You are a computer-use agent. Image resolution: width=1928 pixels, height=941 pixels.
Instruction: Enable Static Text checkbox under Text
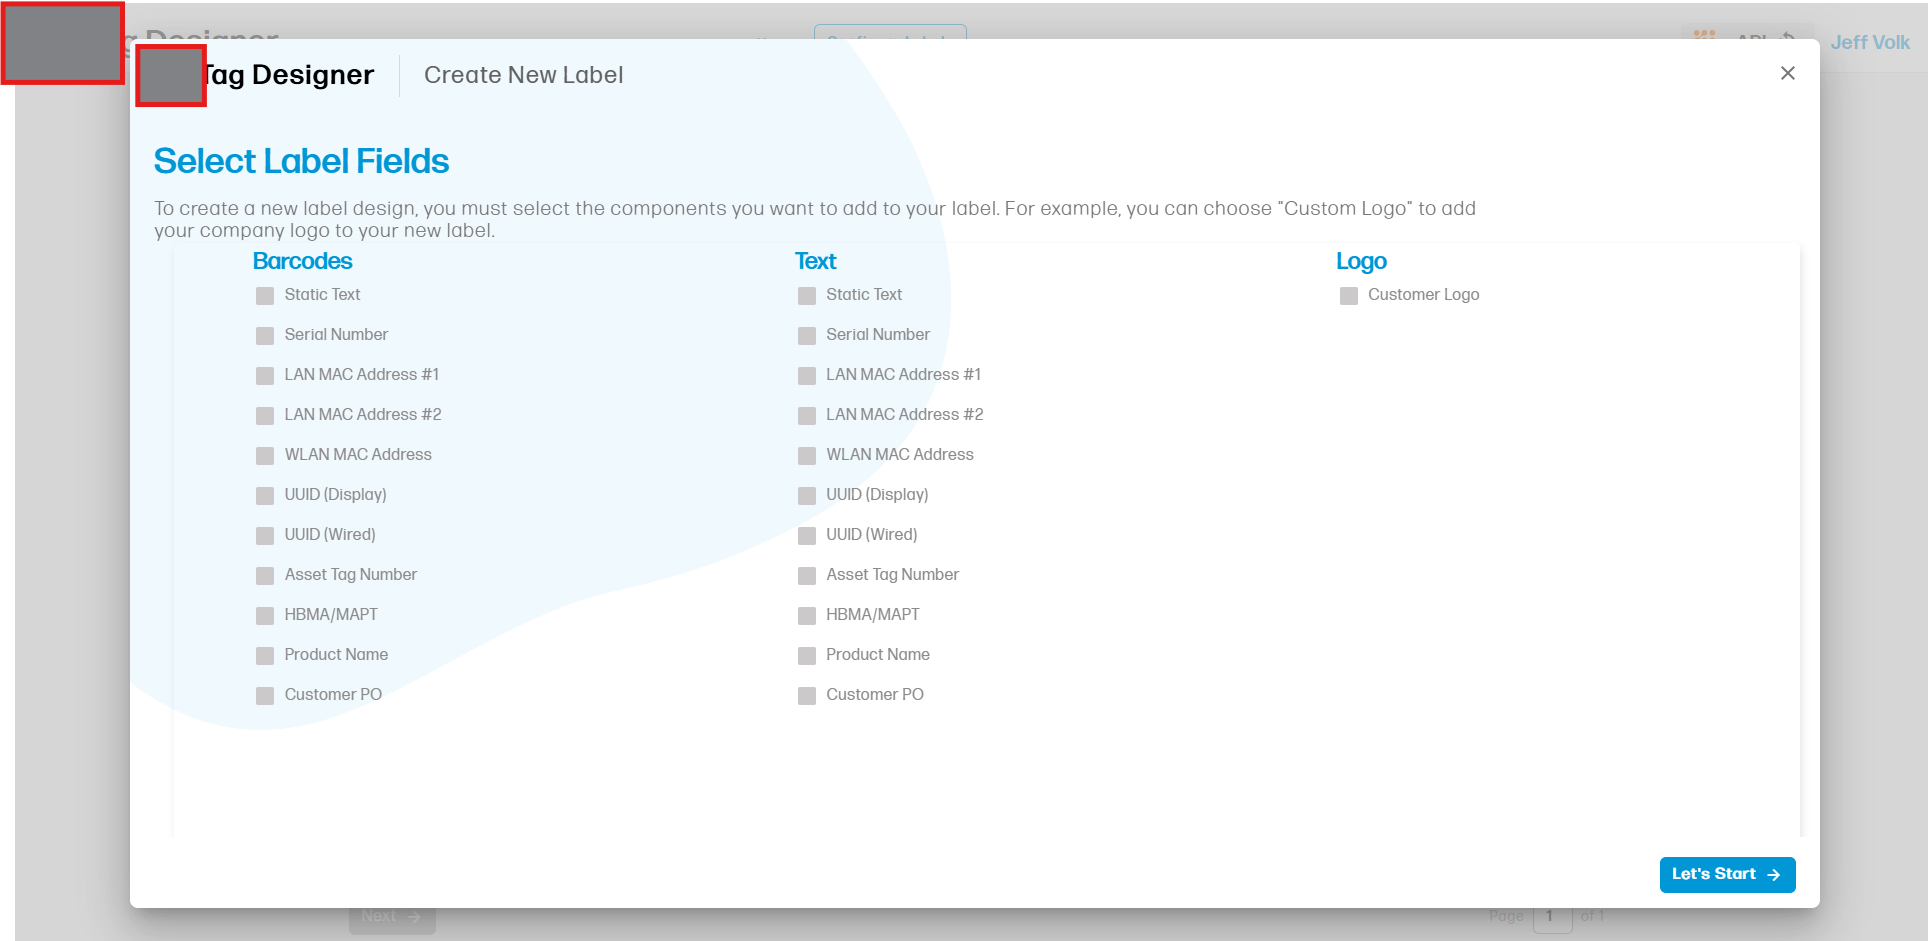coord(807,296)
